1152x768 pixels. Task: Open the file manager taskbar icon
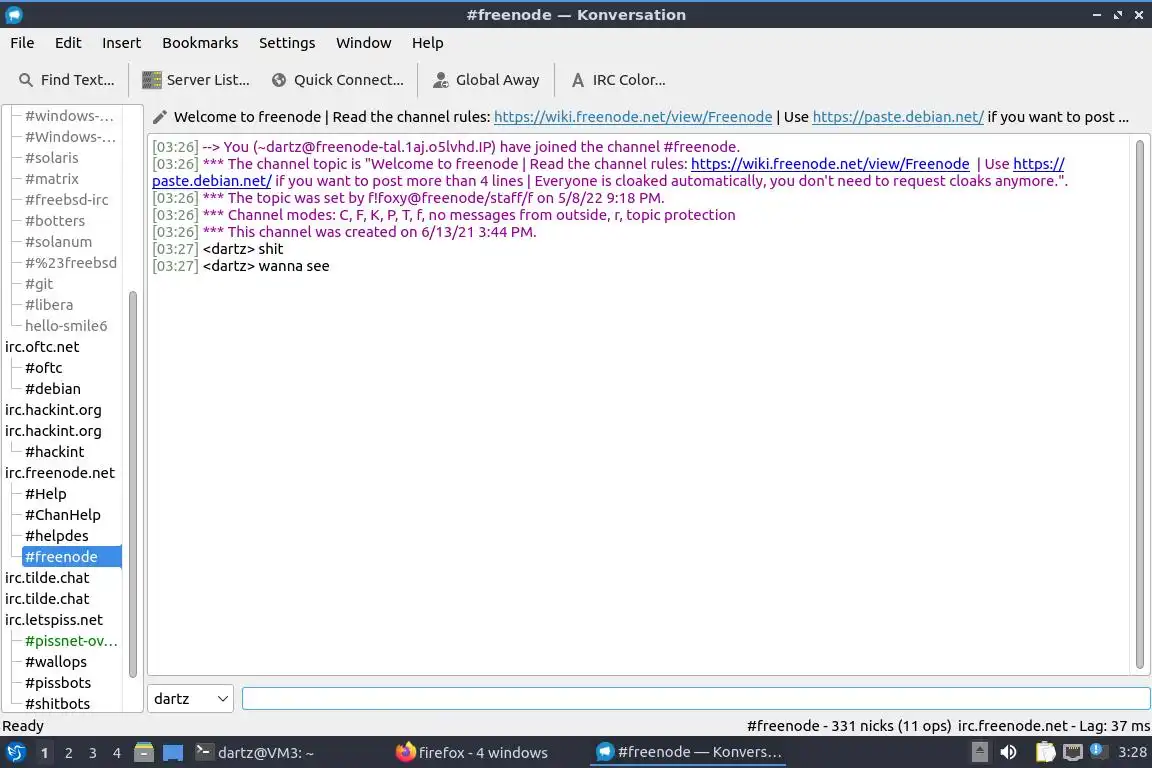click(x=144, y=753)
